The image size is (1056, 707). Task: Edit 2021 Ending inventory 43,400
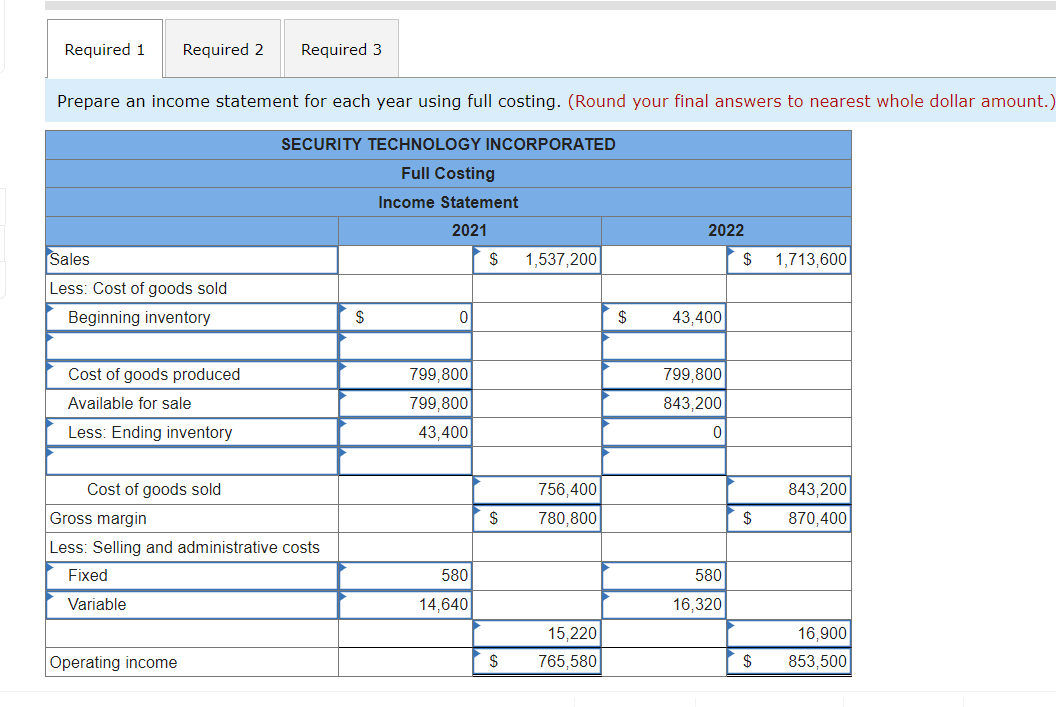405,432
